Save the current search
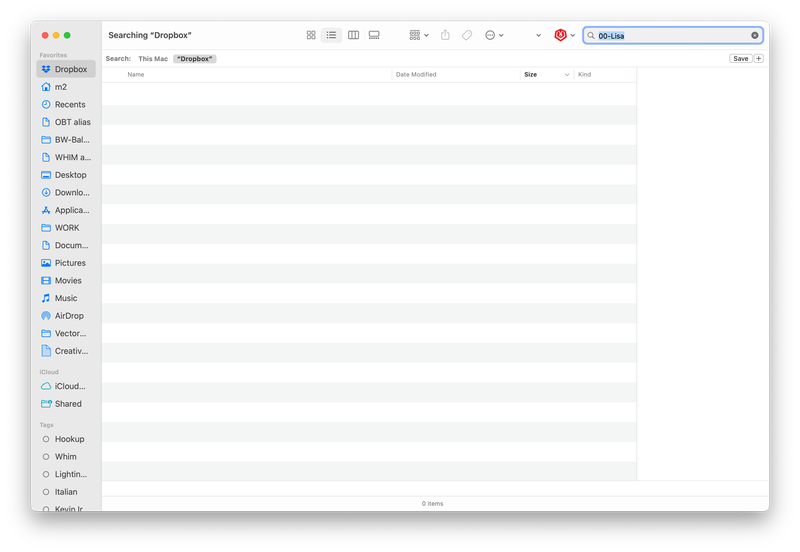Screen dimensions: 800x552 (740, 59)
